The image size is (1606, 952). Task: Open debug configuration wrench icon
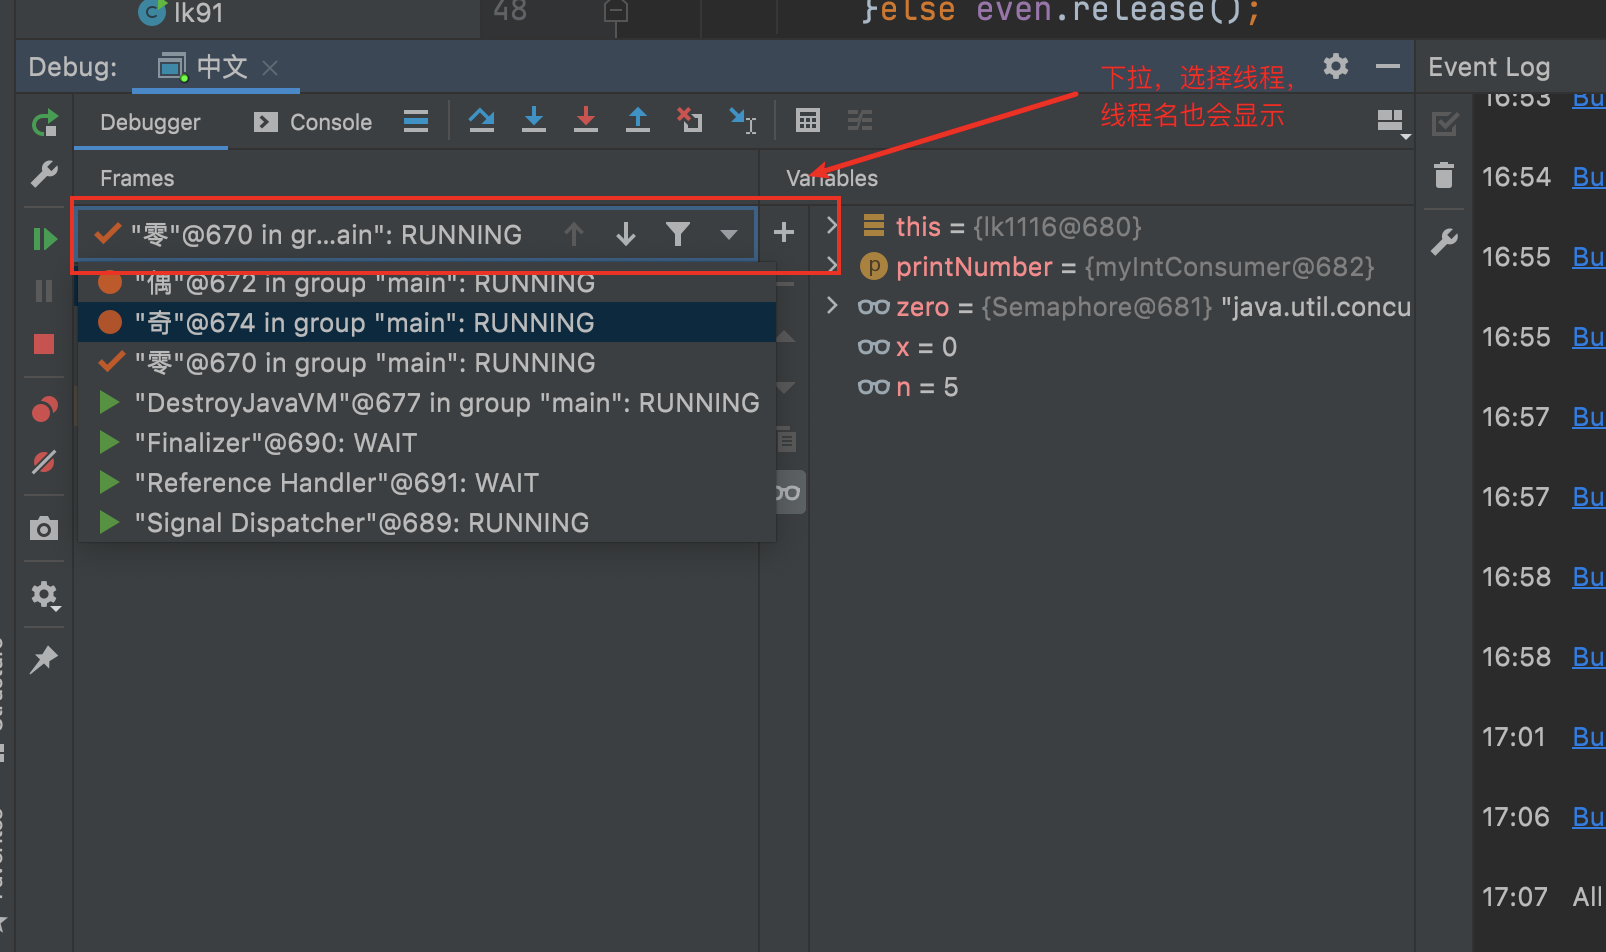point(44,175)
